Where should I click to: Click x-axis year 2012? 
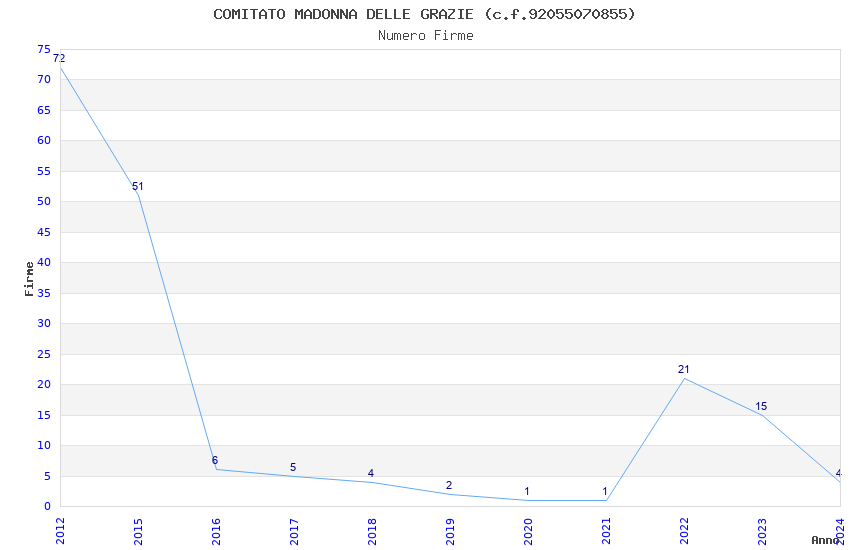point(60,531)
